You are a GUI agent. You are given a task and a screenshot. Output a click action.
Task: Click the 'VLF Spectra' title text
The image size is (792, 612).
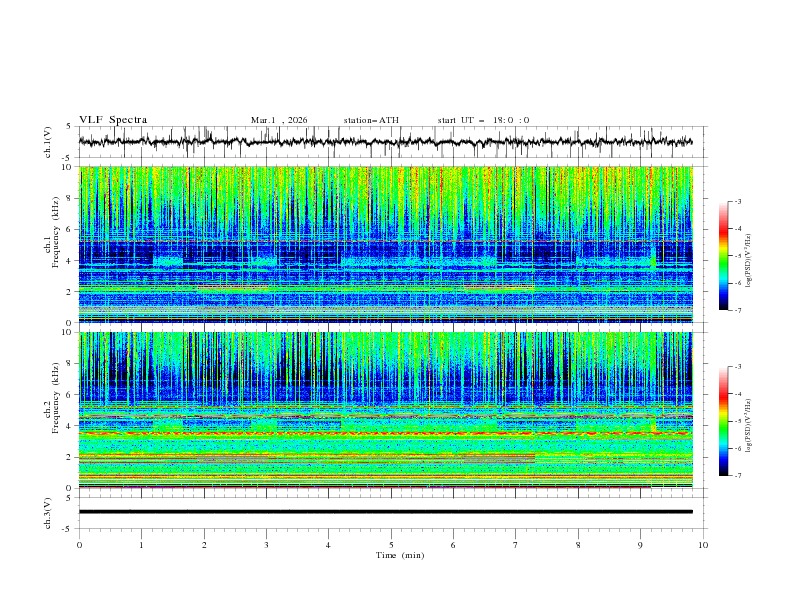pos(113,120)
